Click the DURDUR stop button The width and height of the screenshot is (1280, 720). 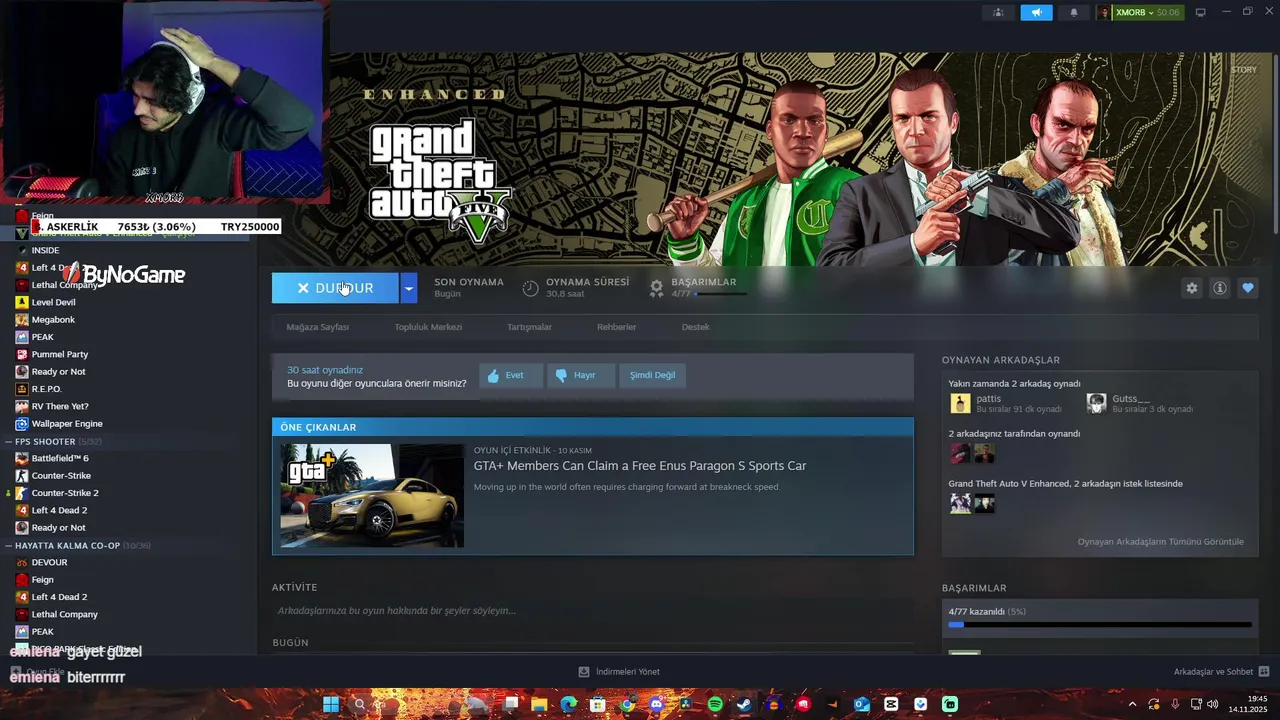(335, 288)
